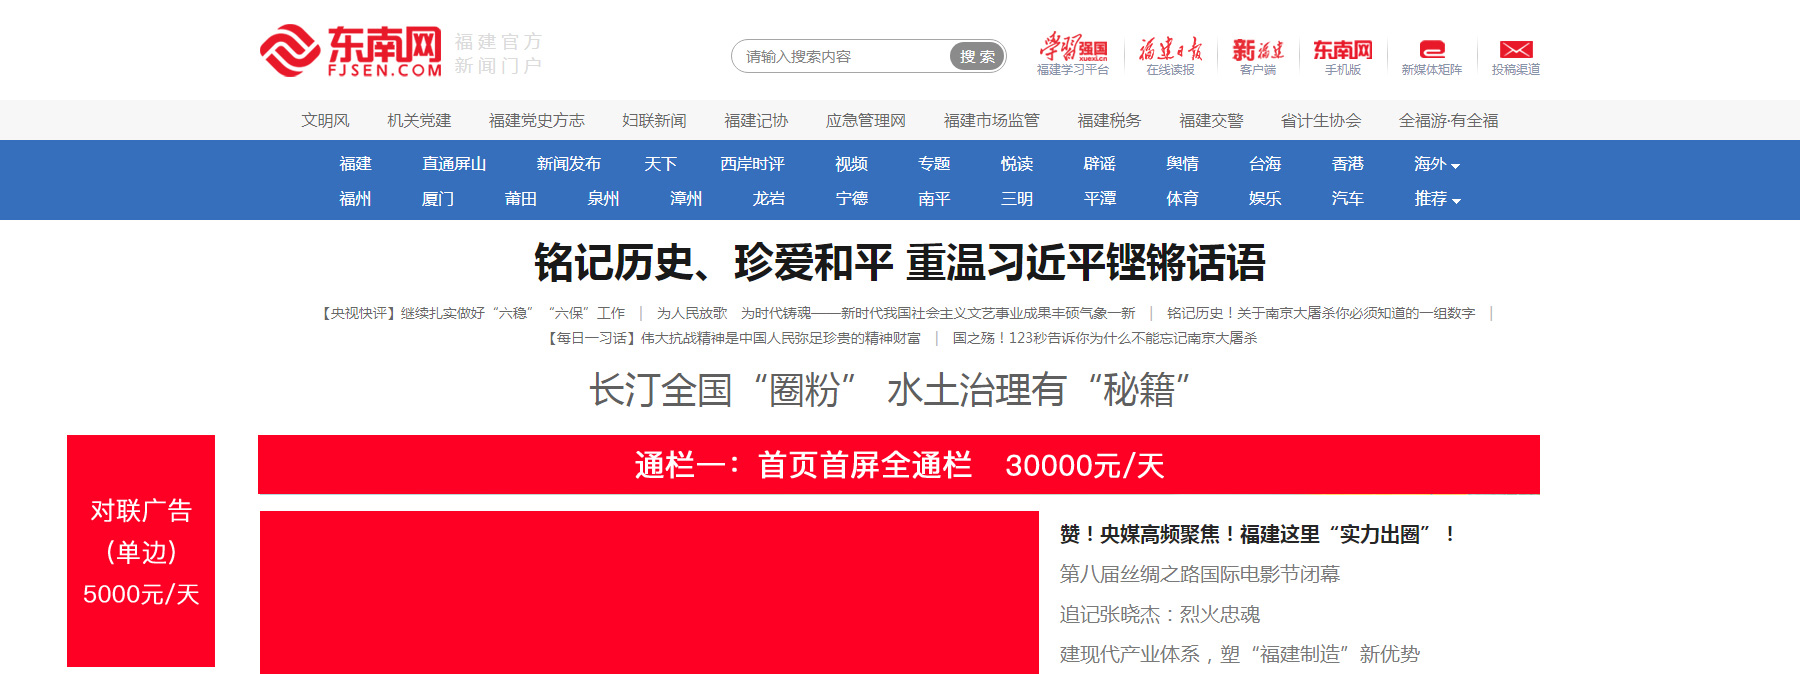Select 福建 in the blue navigation bar
Screen dimensions: 1800x674
pos(355,164)
